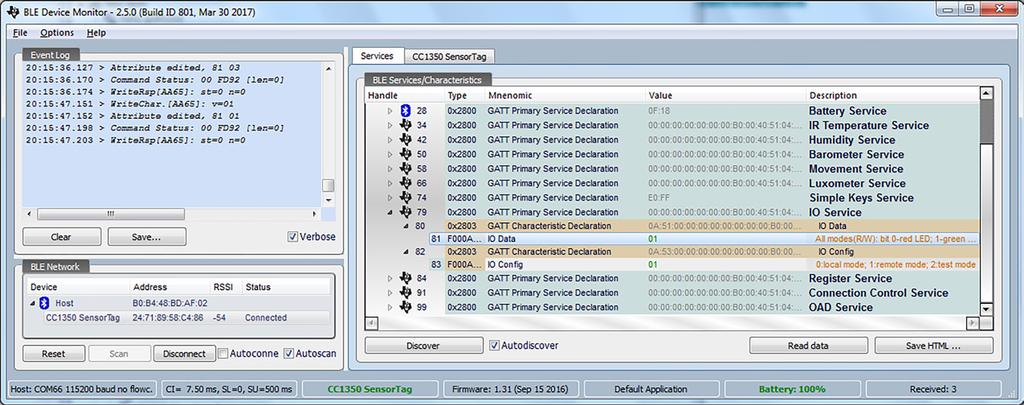Image resolution: width=1024 pixels, height=405 pixels.
Task: Click the Save HTML ... button
Action: (934, 346)
